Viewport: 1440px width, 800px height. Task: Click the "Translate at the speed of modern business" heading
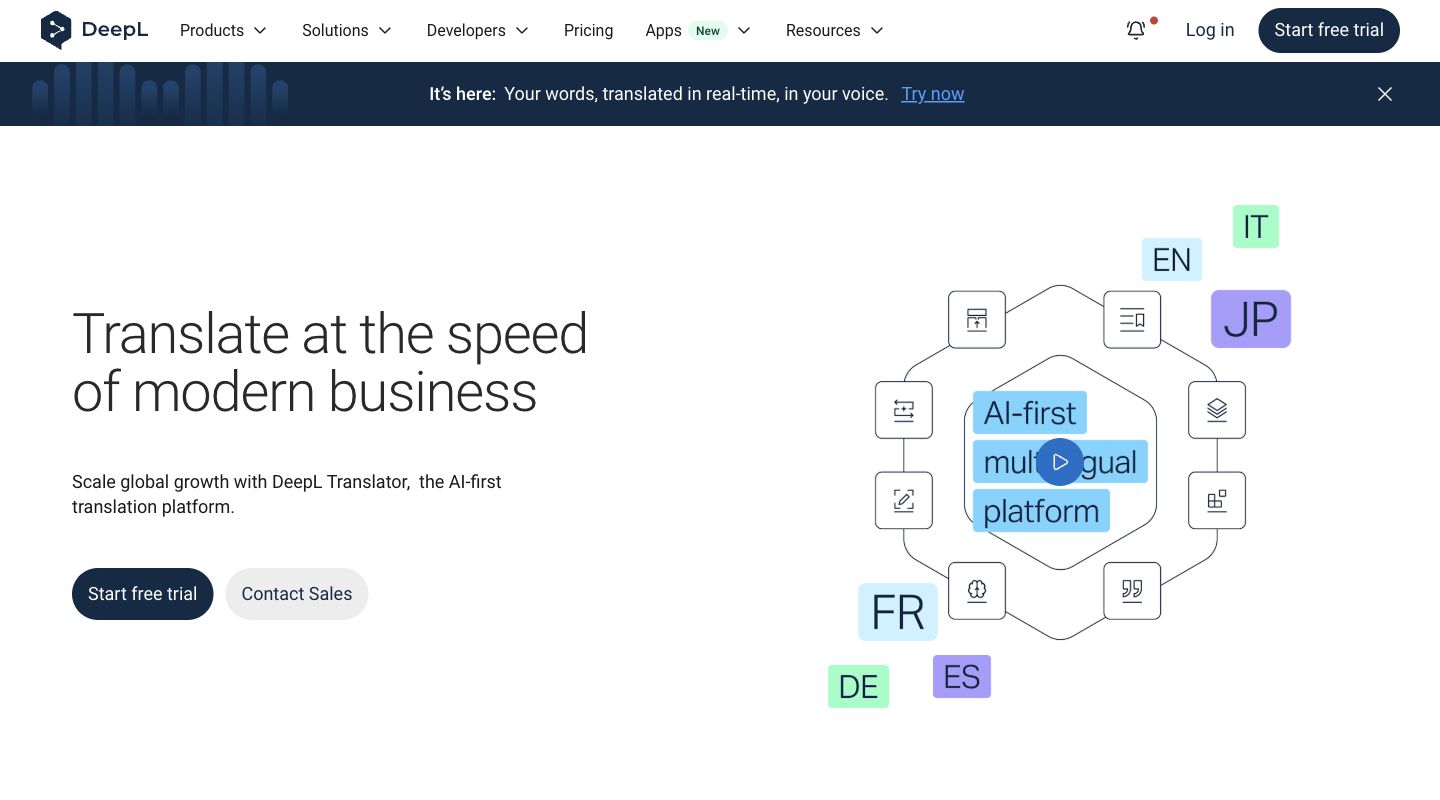[x=330, y=362]
